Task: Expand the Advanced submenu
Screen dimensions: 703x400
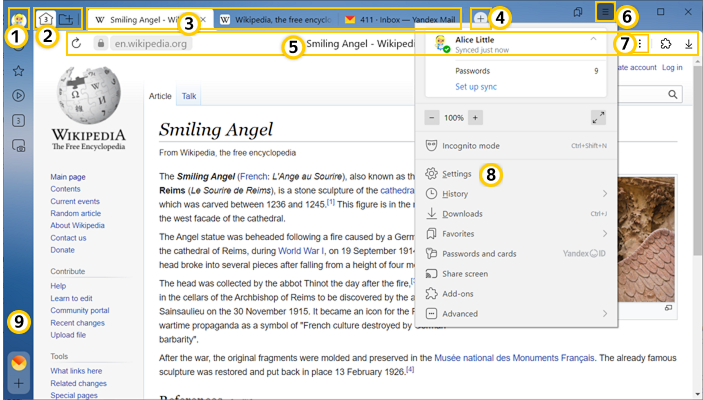Action: (x=605, y=314)
